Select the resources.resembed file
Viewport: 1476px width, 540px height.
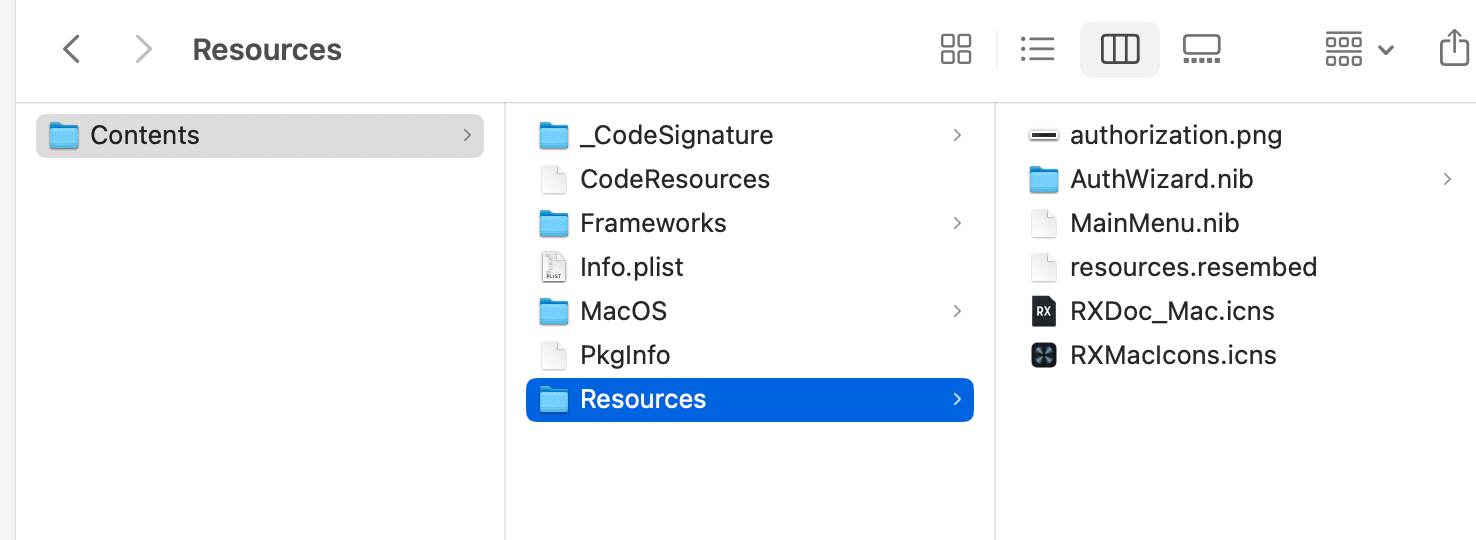(1192, 267)
